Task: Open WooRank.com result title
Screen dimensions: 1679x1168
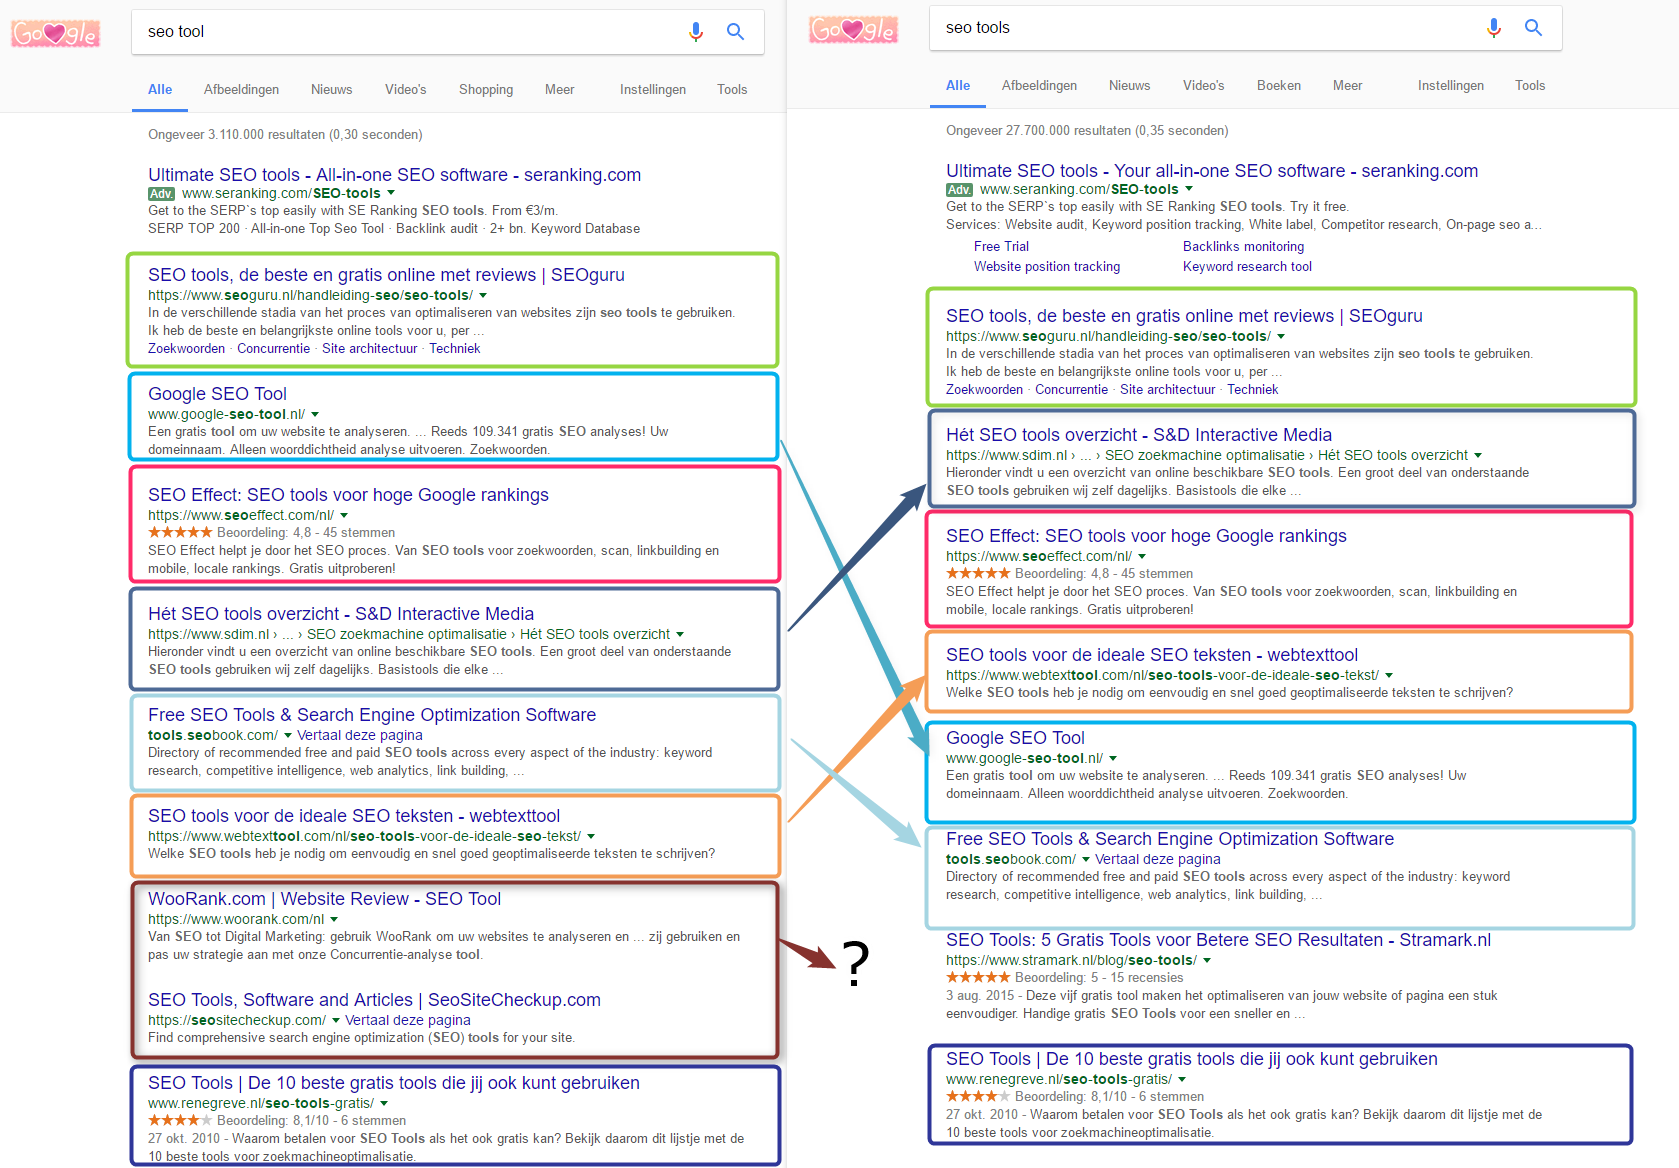Action: (324, 899)
